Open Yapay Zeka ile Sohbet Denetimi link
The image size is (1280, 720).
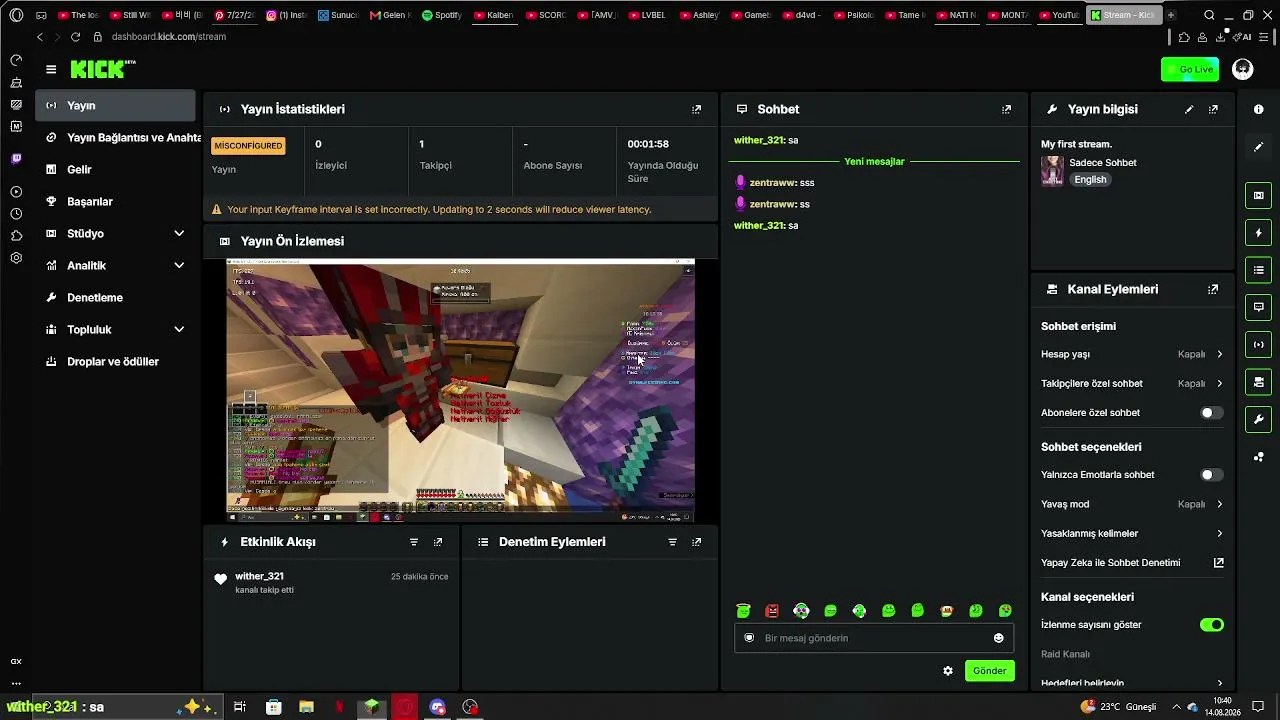click(x=1132, y=563)
